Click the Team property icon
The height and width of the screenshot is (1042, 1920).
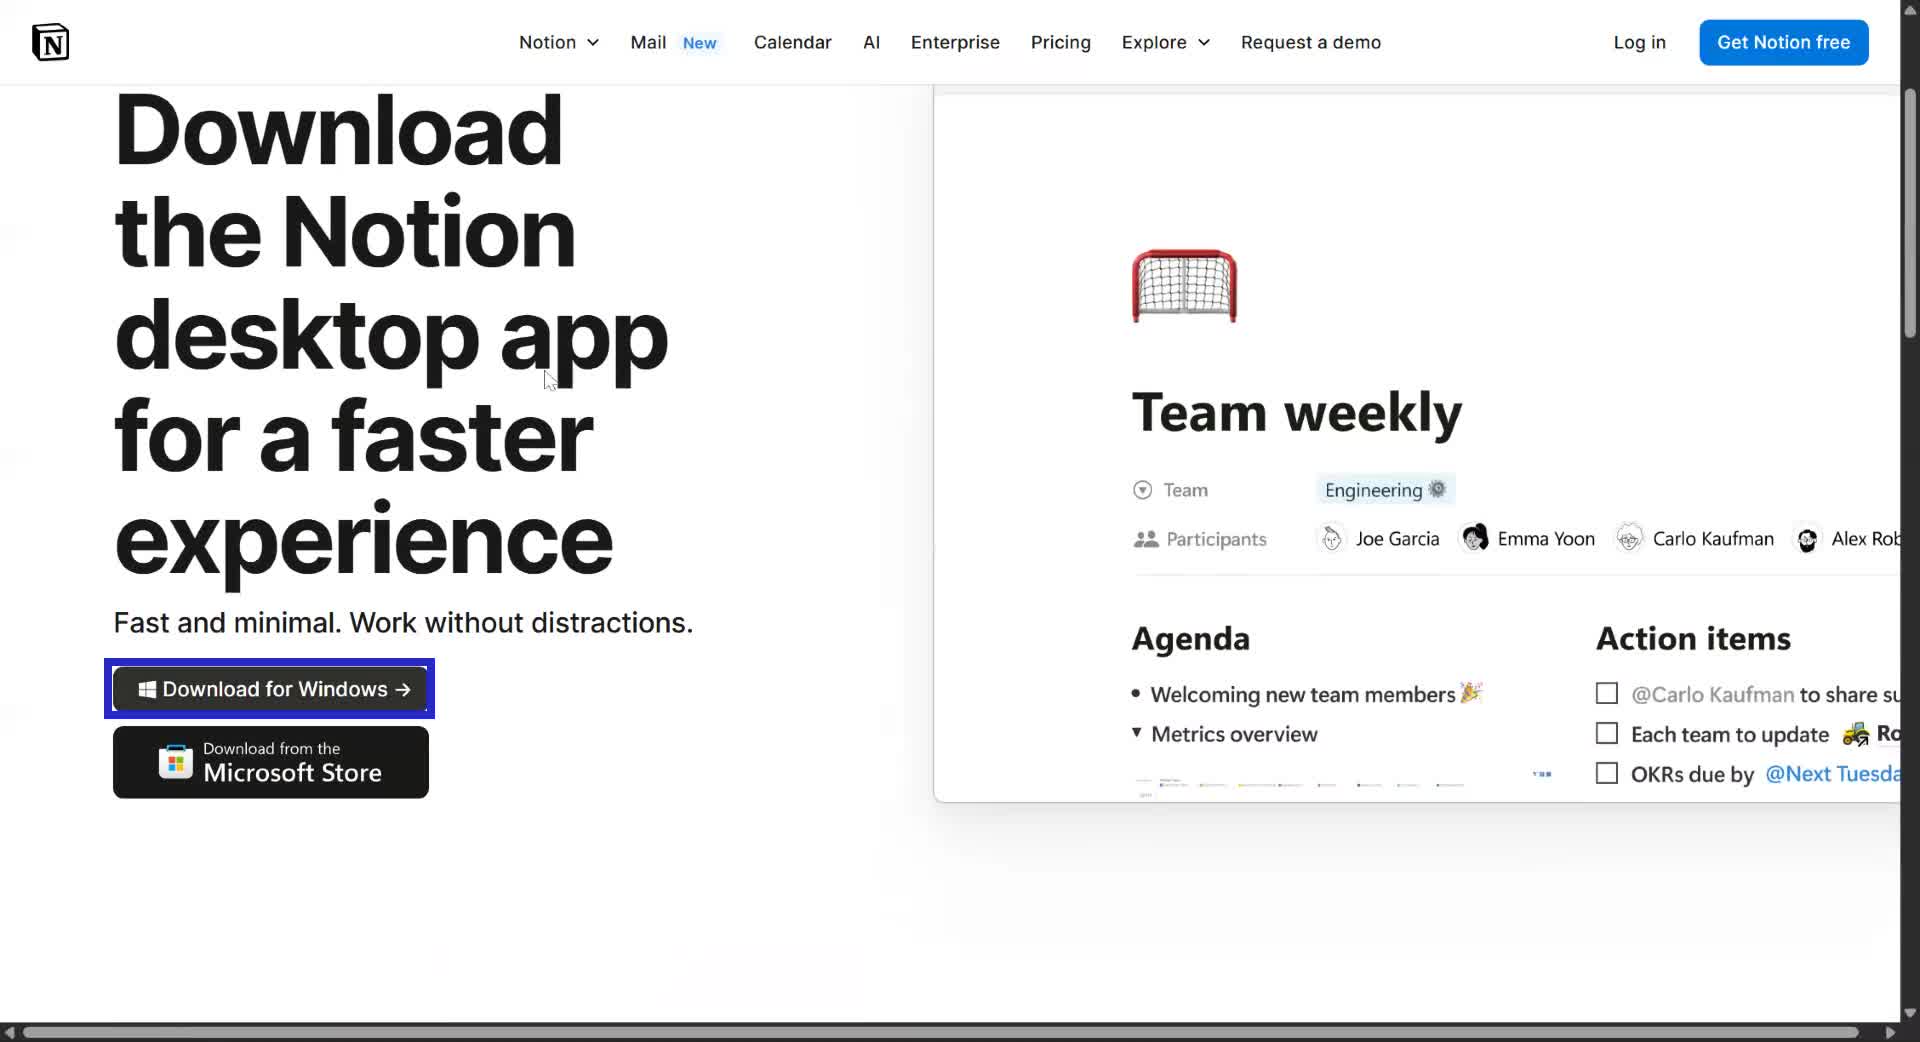[1143, 489]
